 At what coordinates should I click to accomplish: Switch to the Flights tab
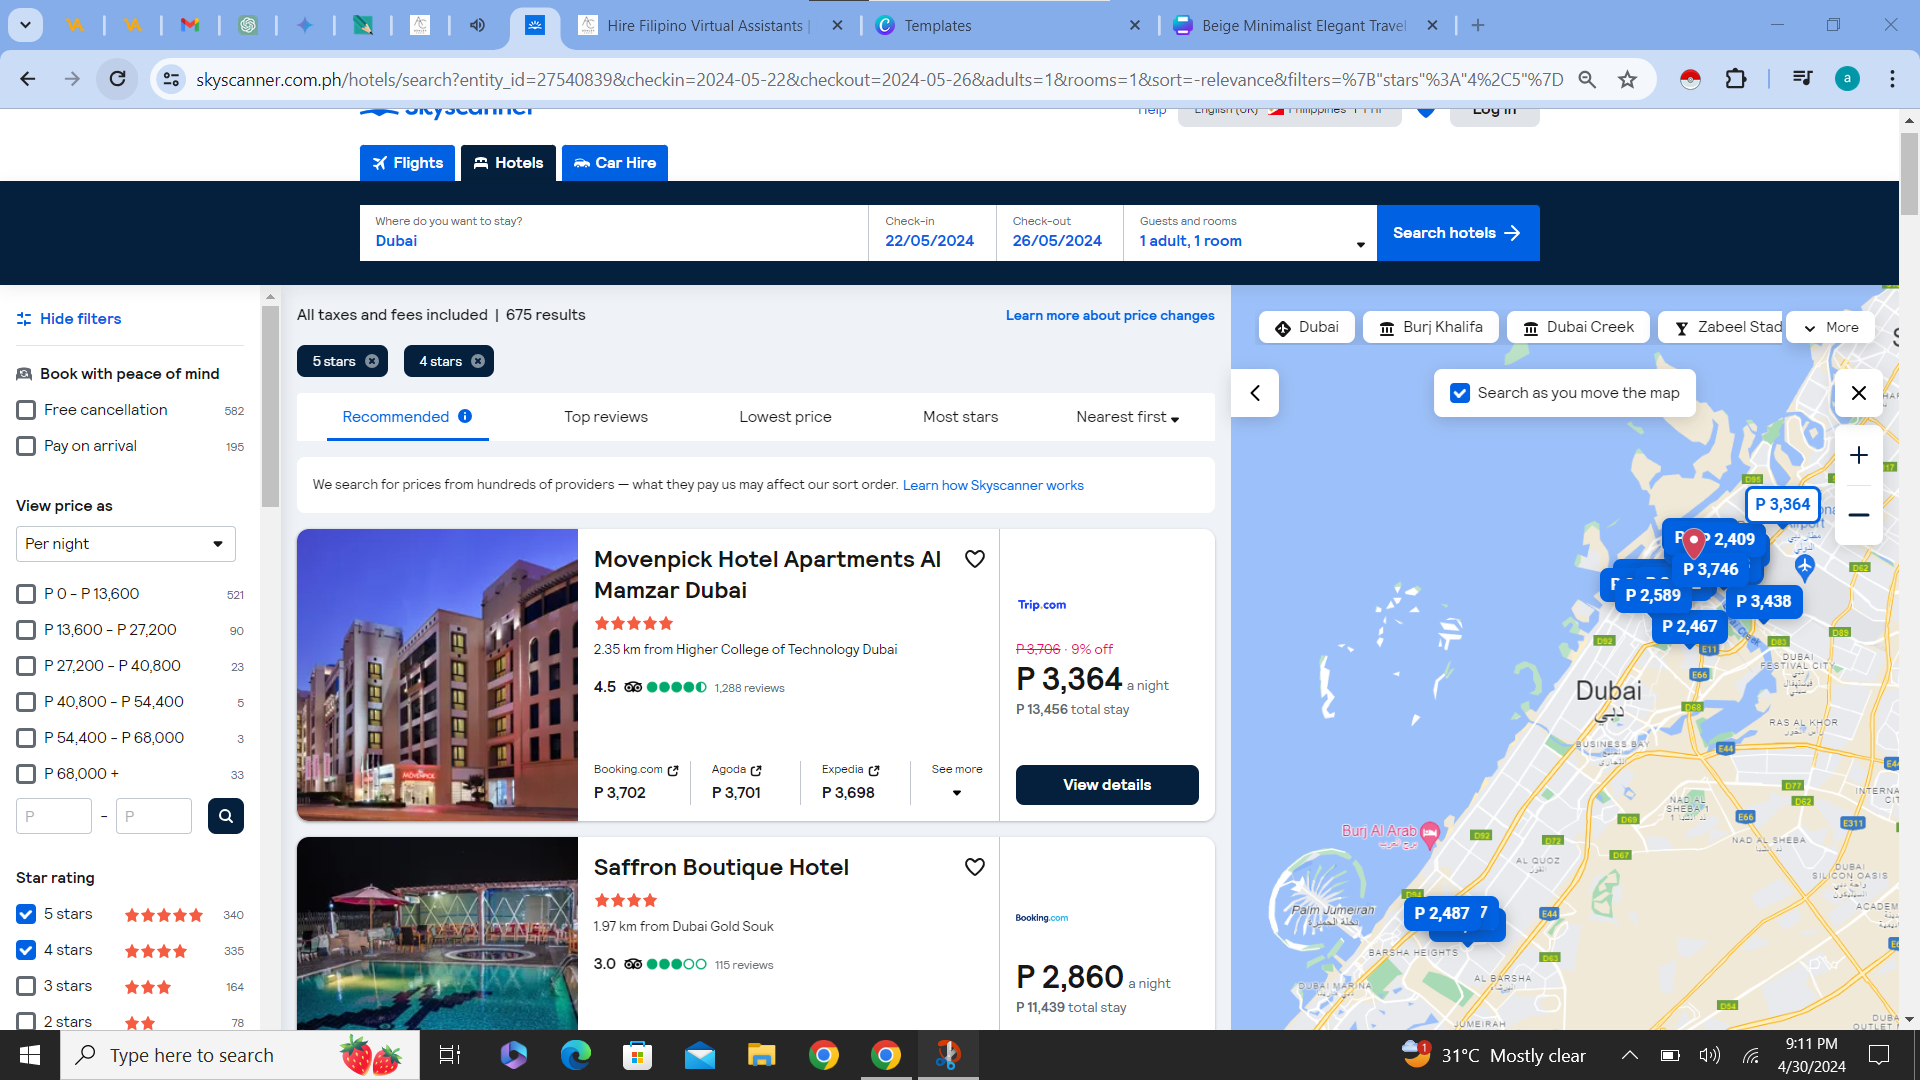(407, 163)
